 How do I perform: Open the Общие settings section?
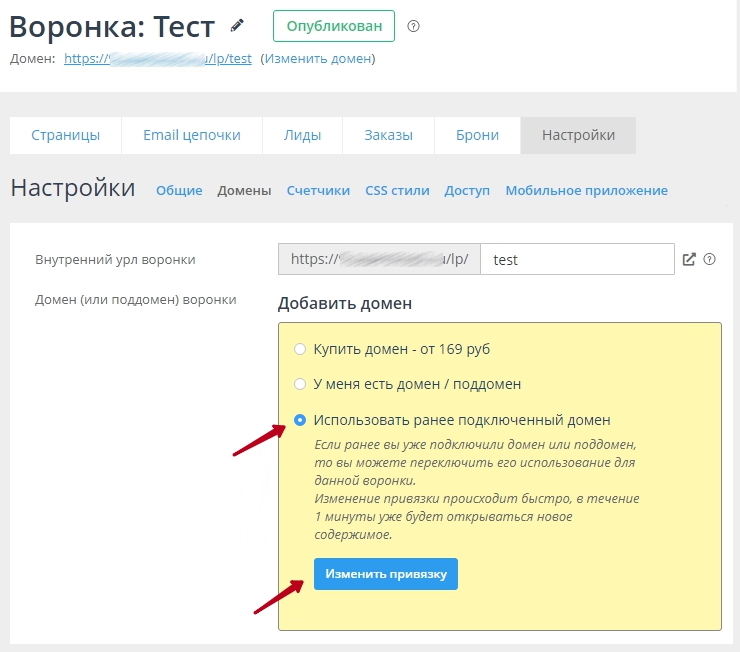click(x=179, y=190)
